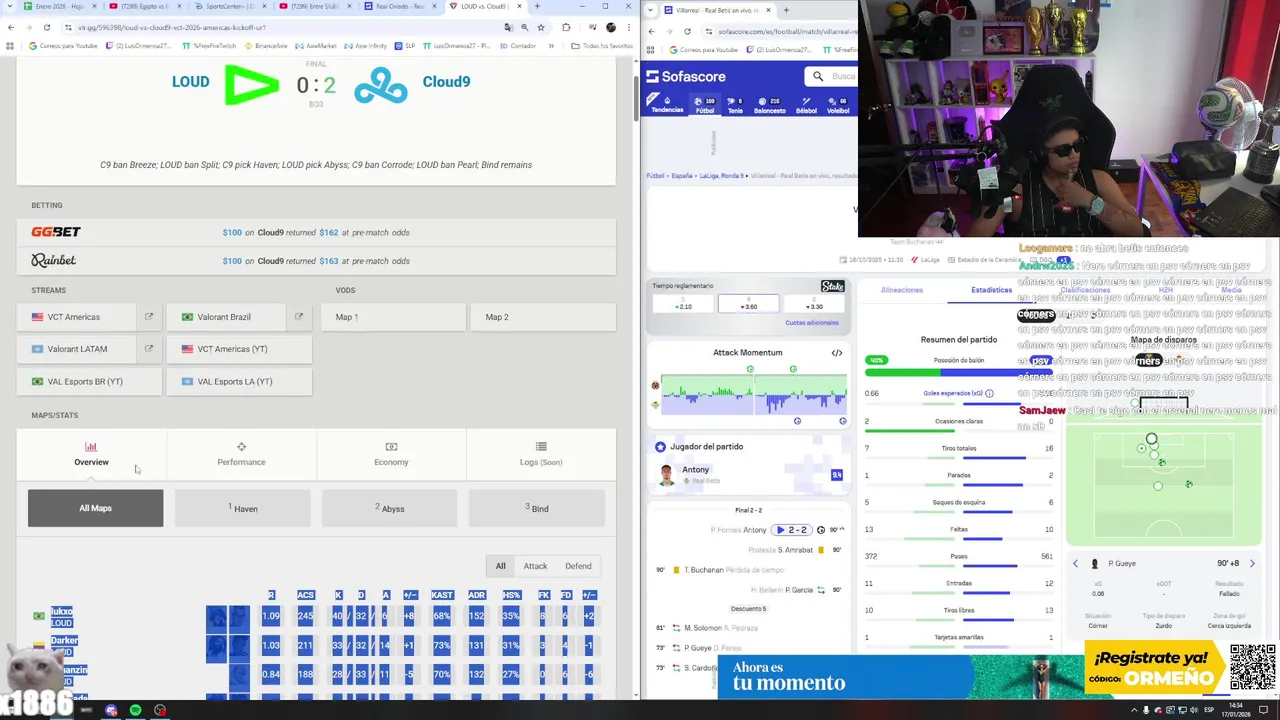The image size is (1280, 720).
Task: Click Jugador del partido star icon
Action: click(660, 447)
